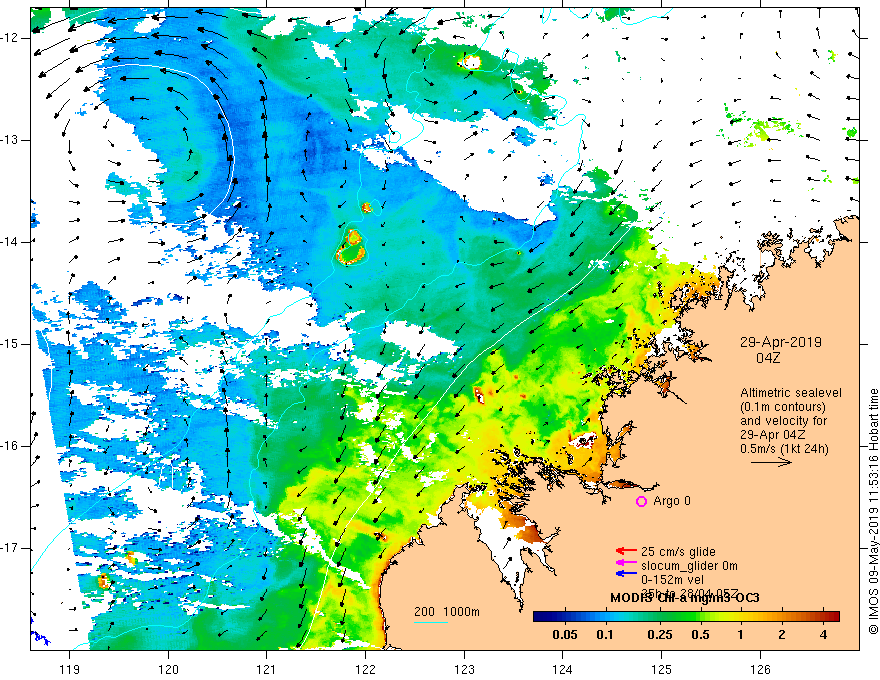Click the chlorophyll color bar
This screenshot has width=880, height=680.
tap(686, 616)
